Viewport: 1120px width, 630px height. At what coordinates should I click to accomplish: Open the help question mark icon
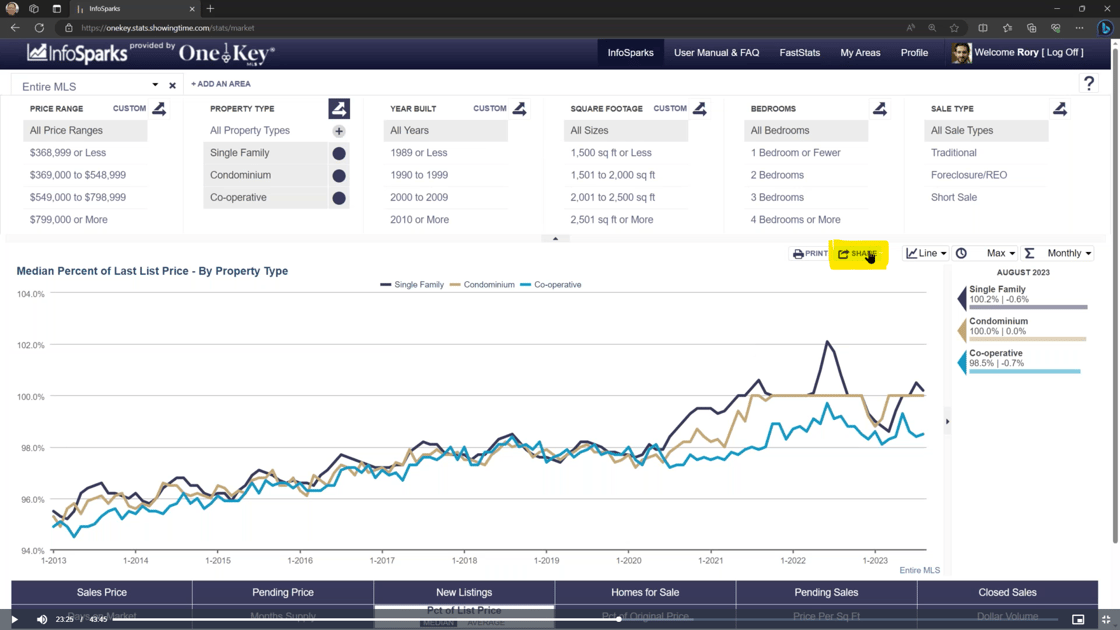pos(1089,84)
